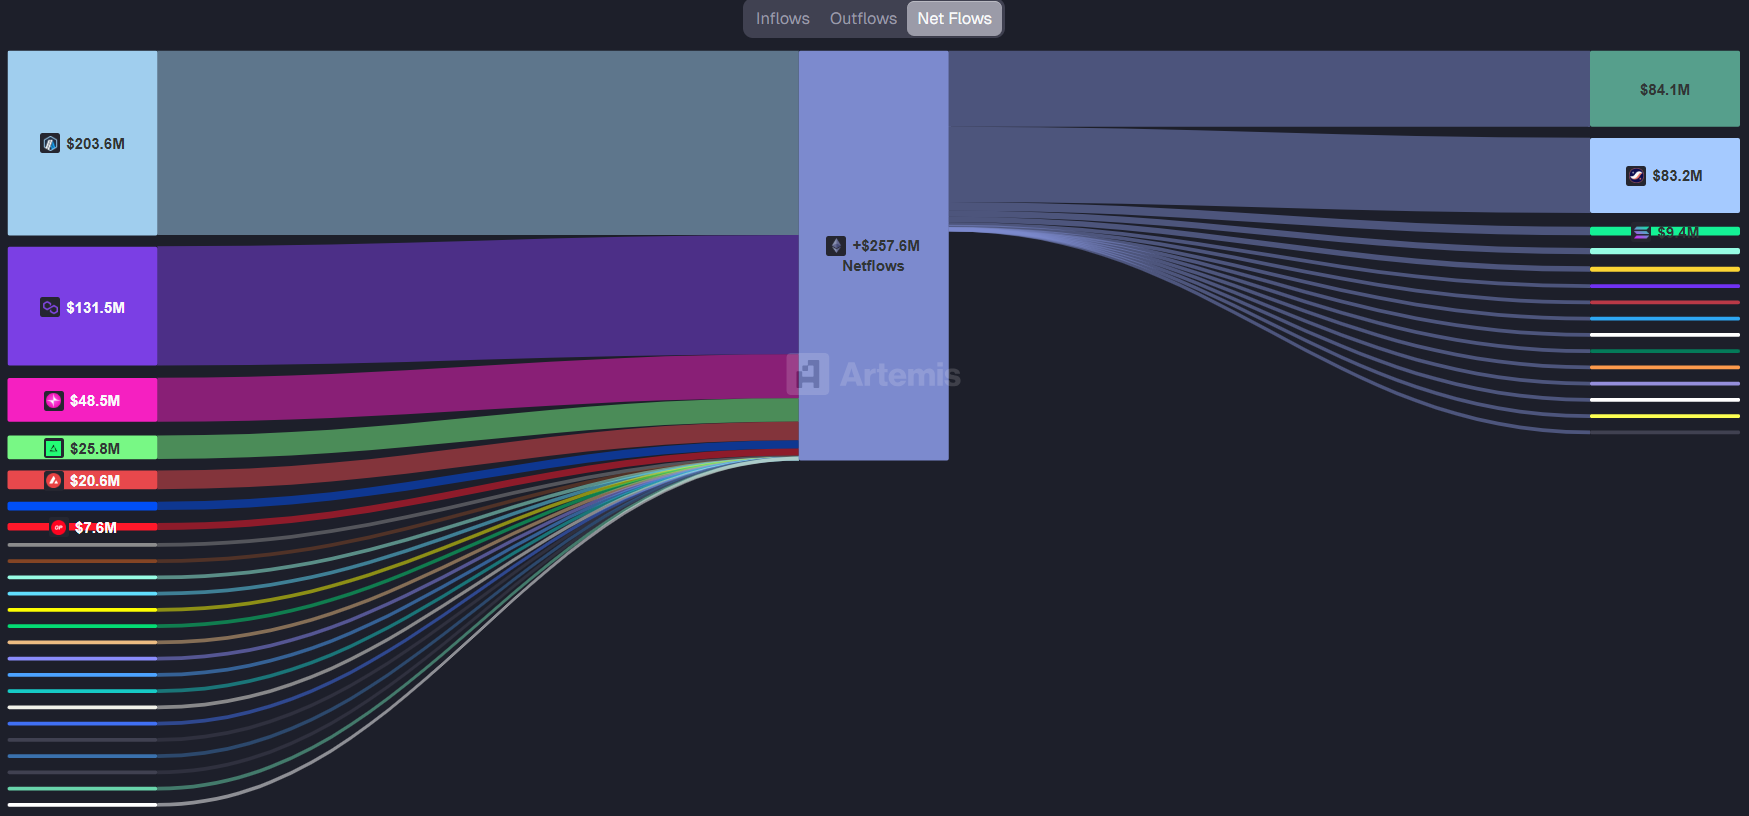Click the Solana icon beside $9.4M
Screen dimensions: 1749x816
tap(1641, 232)
